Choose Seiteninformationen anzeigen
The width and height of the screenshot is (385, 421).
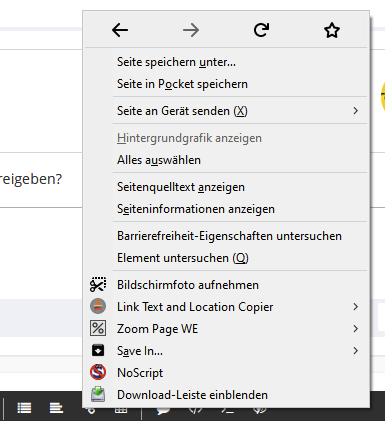226,209
